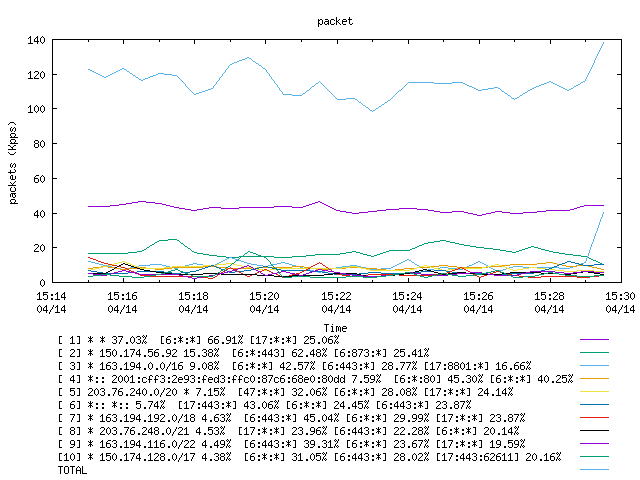
Task: Click the y-axis tick value 140
Action: point(36,40)
